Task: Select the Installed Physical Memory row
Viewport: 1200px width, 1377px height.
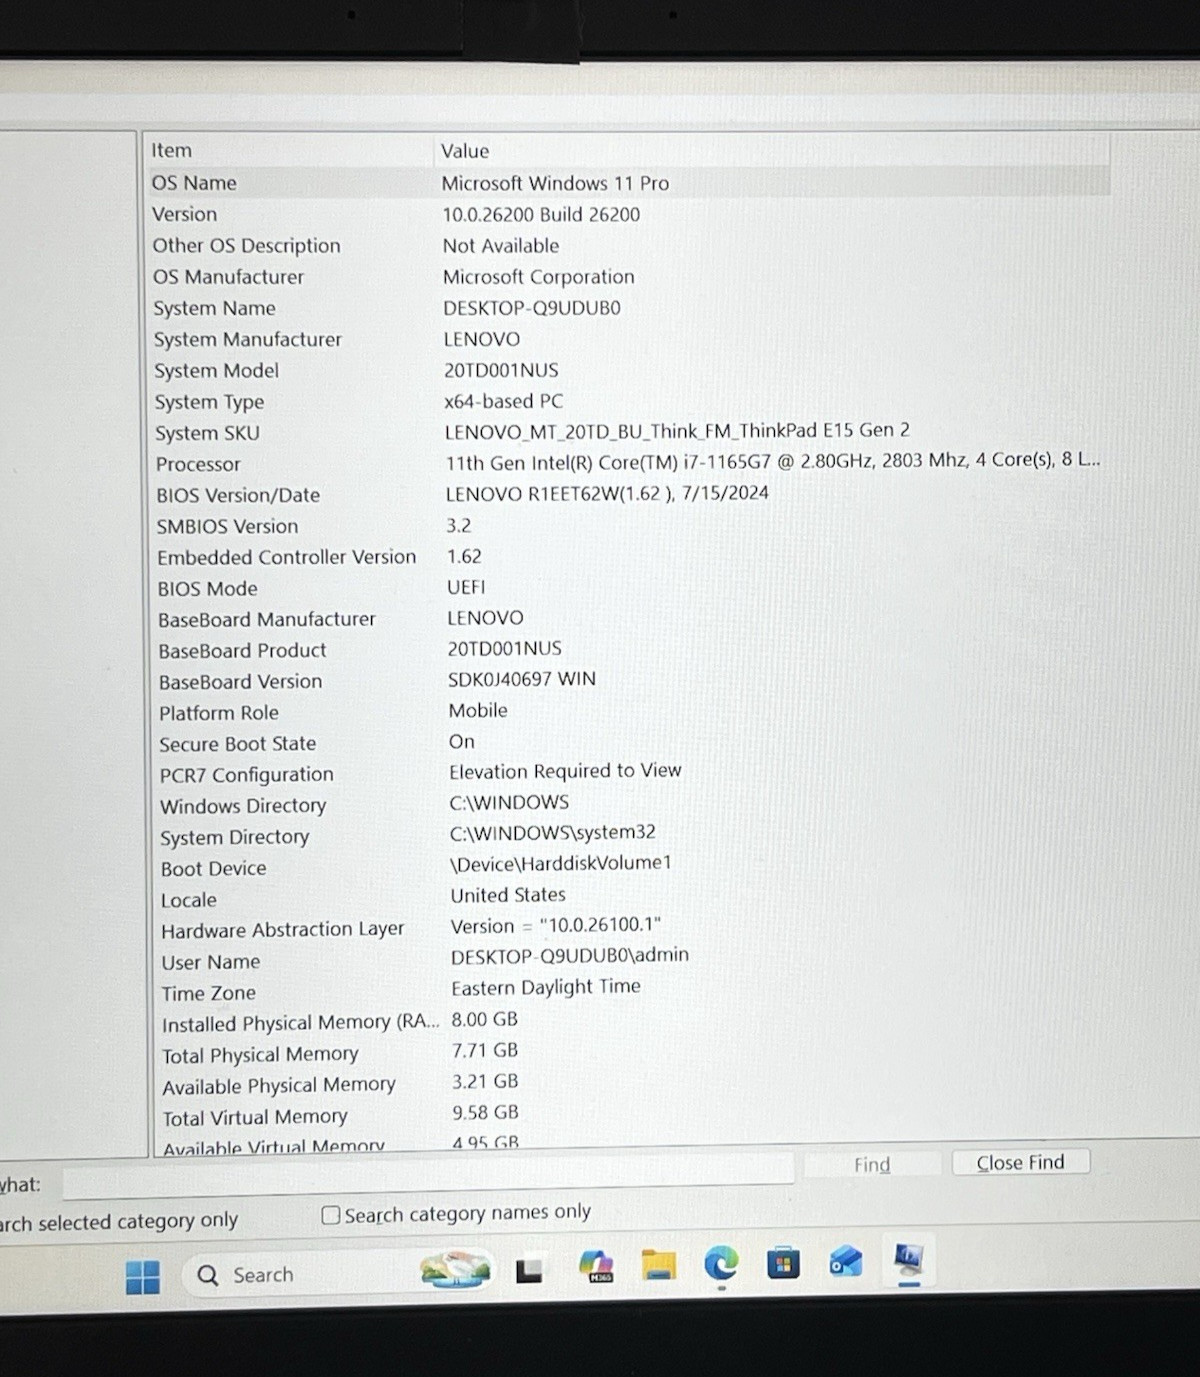Action: pyautogui.click(x=628, y=1021)
